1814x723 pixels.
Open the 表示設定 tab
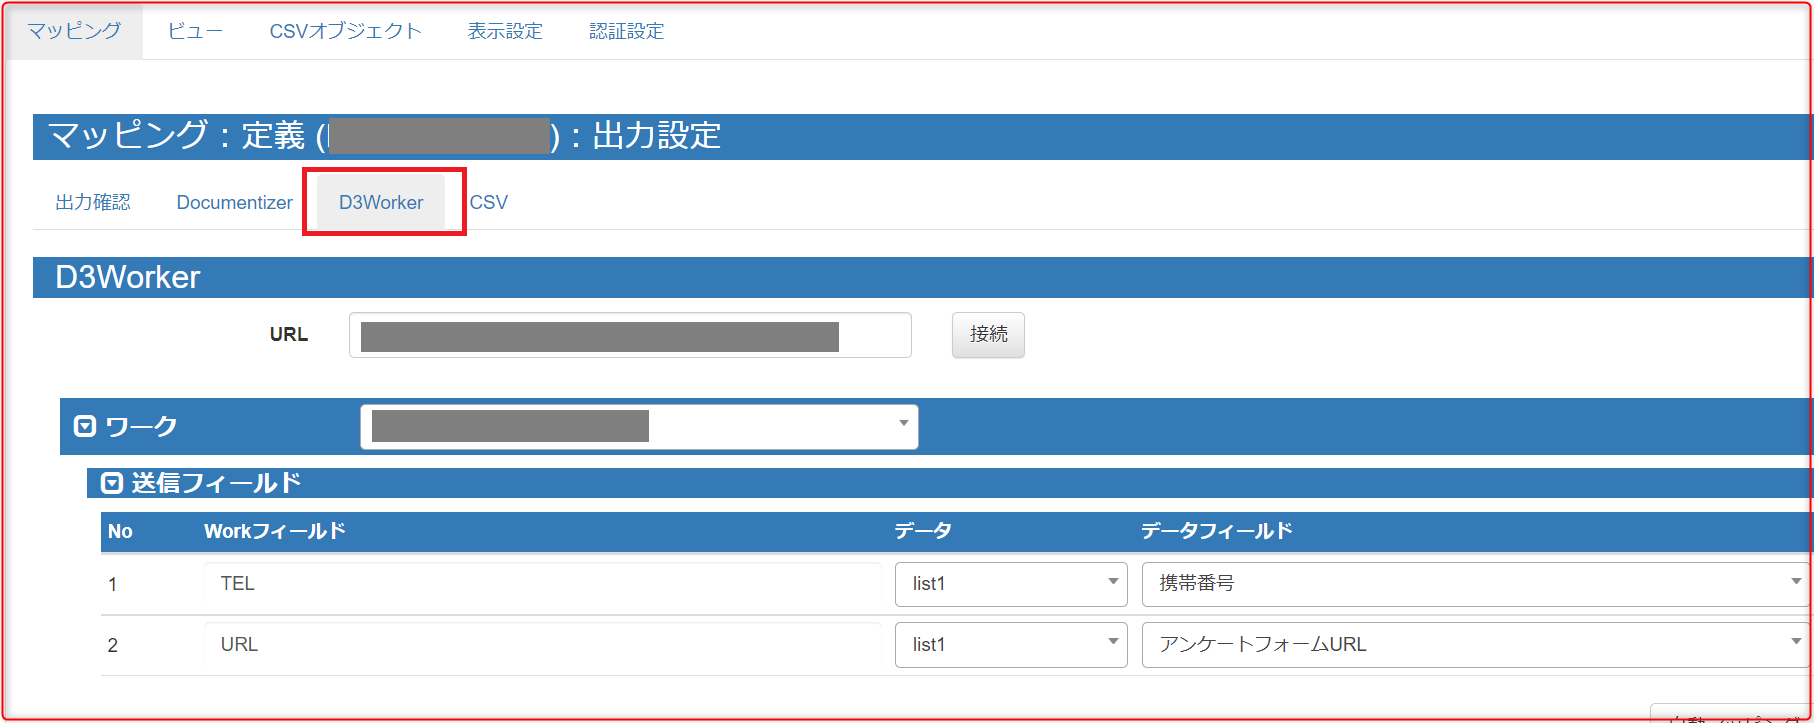(505, 31)
